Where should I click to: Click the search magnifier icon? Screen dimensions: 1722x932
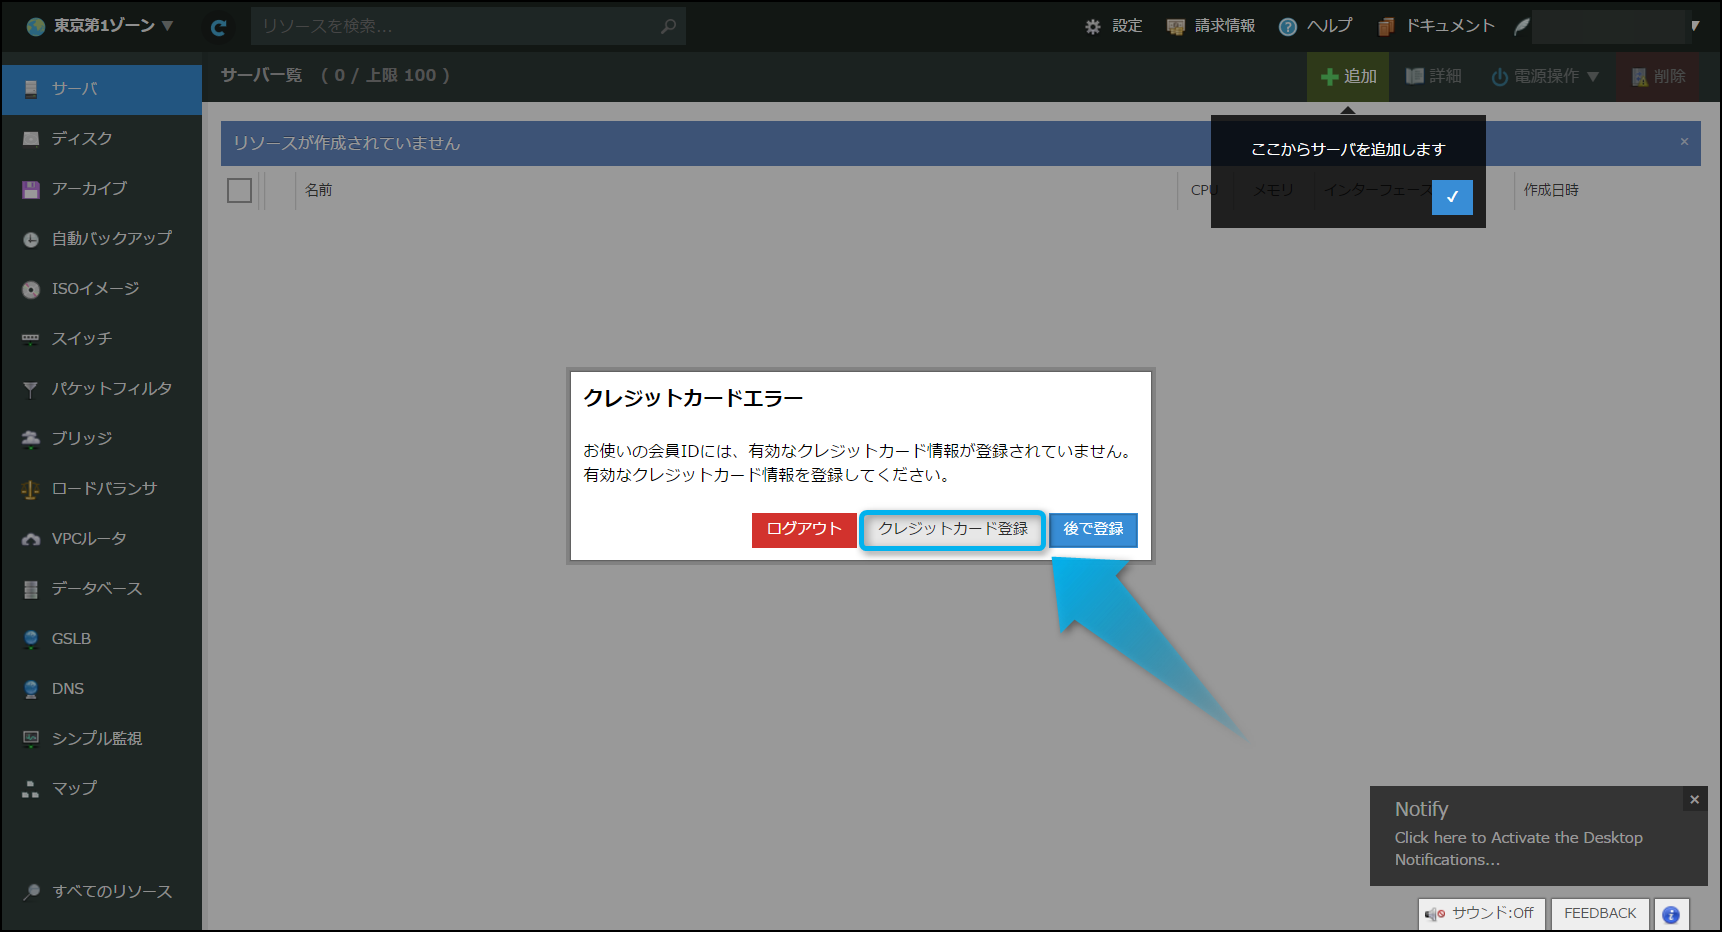tap(668, 26)
